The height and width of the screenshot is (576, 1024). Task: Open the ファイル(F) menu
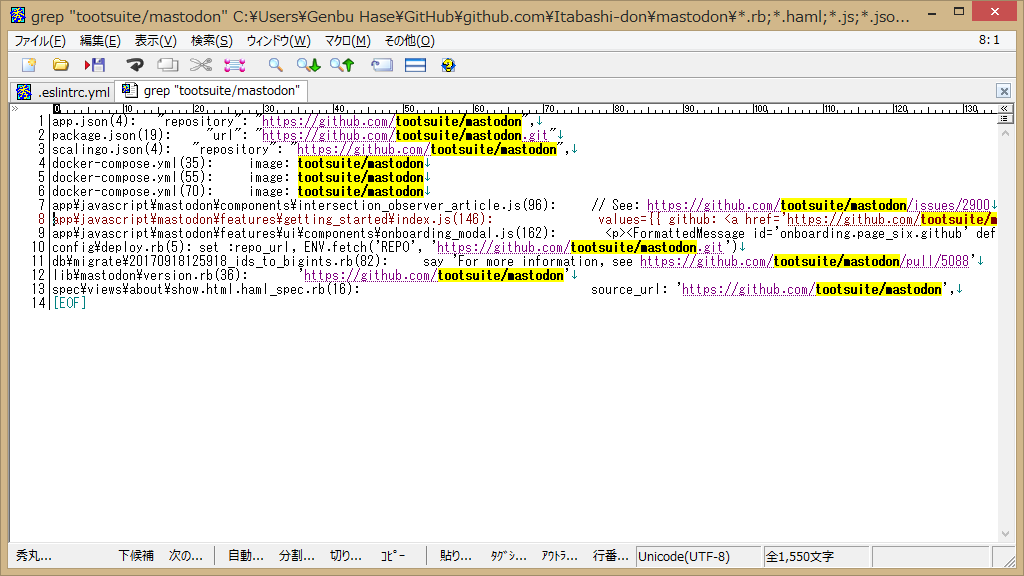41,41
